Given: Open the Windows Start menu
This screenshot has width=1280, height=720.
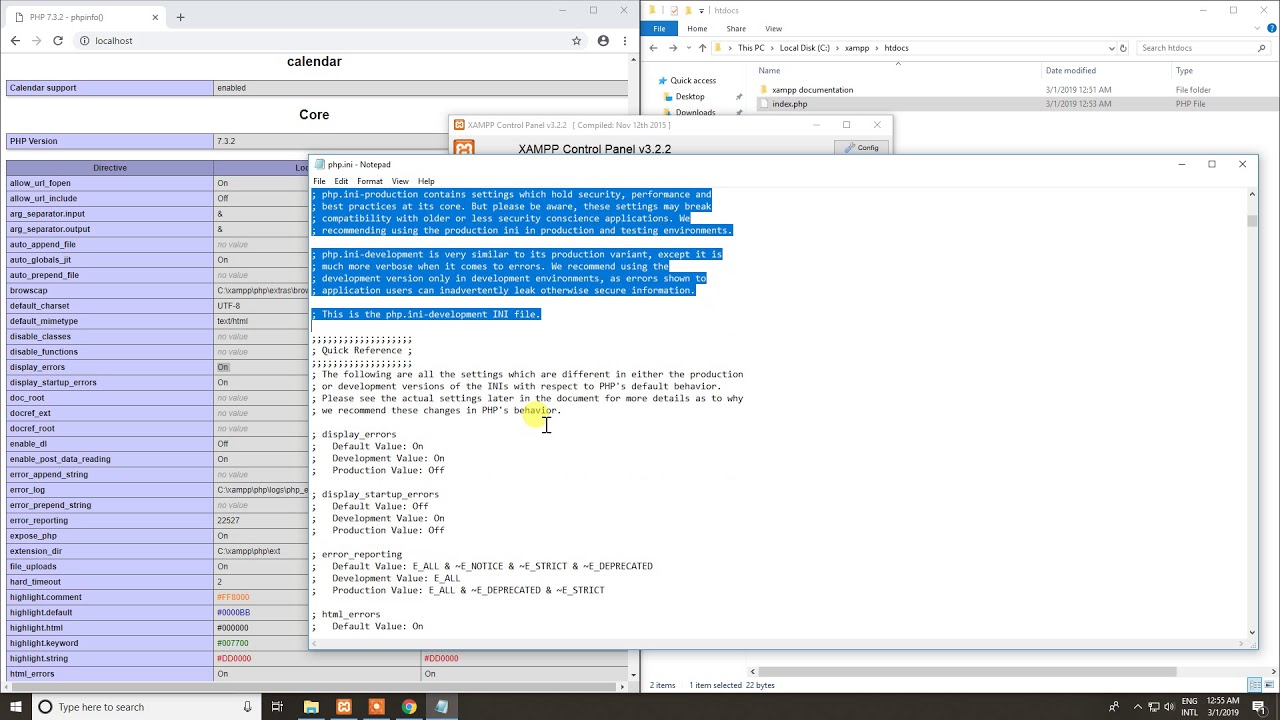Looking at the screenshot, I should (x=15, y=707).
